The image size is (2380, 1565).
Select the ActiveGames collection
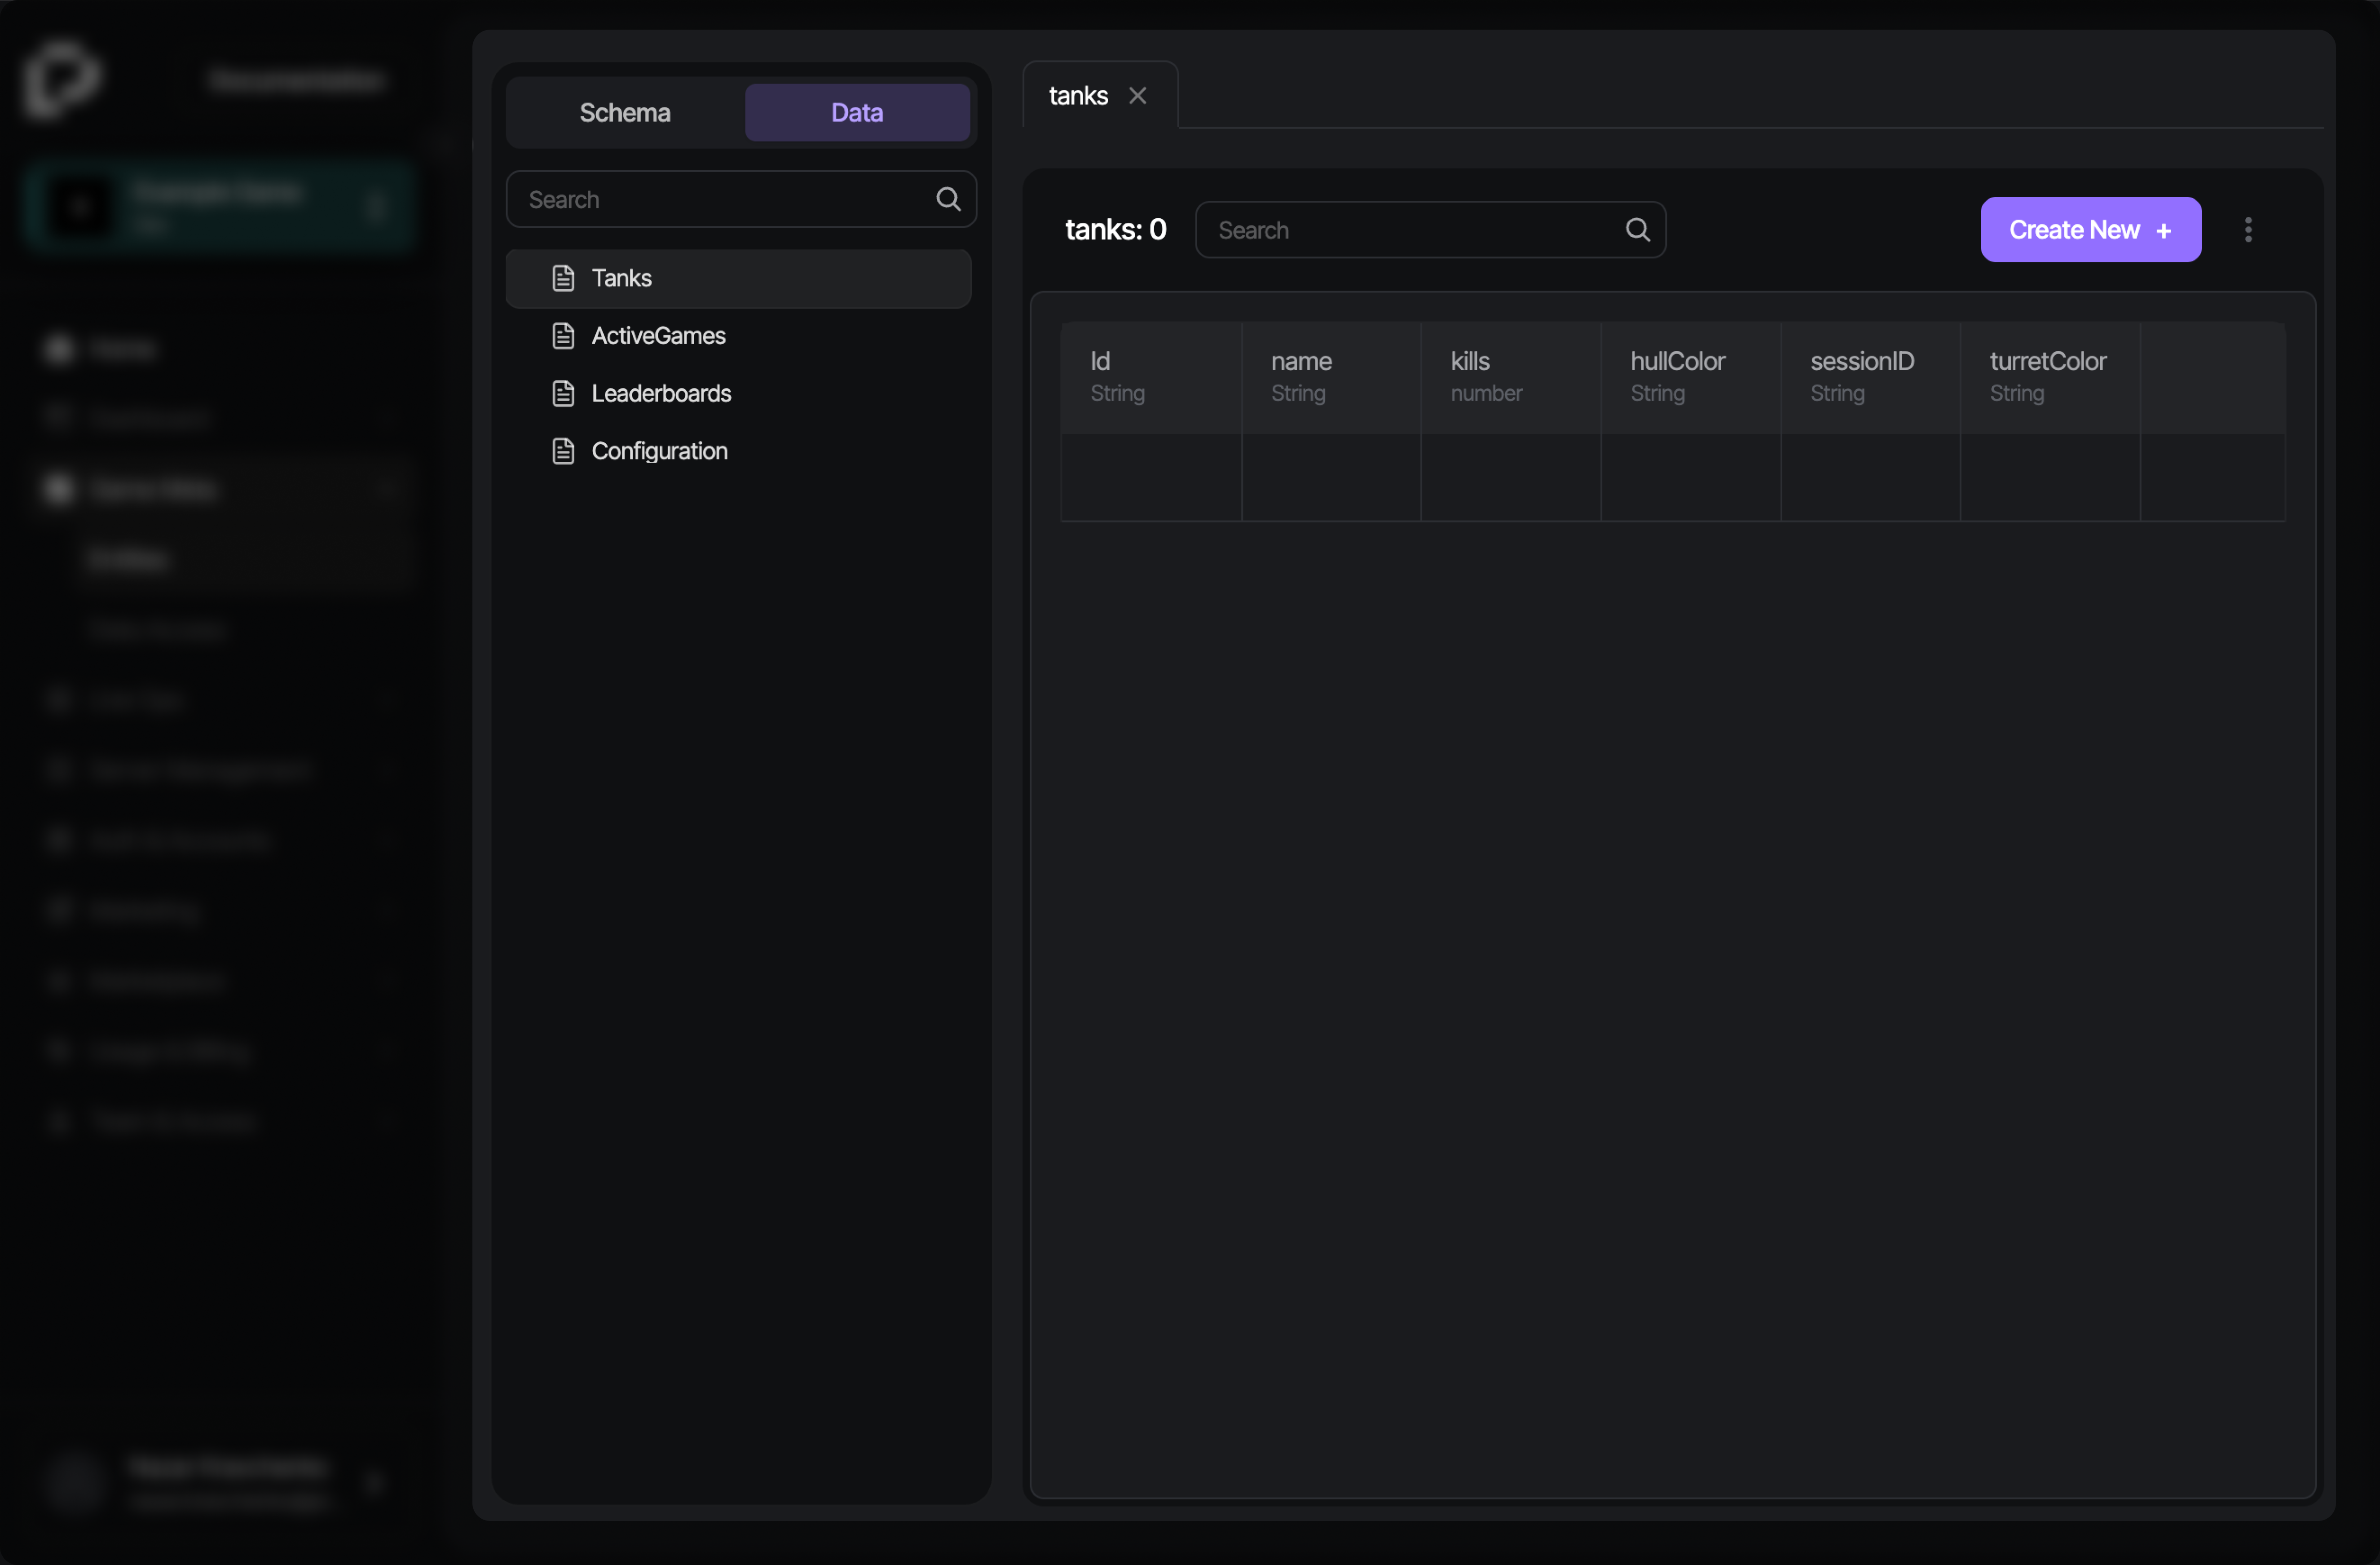(x=658, y=336)
